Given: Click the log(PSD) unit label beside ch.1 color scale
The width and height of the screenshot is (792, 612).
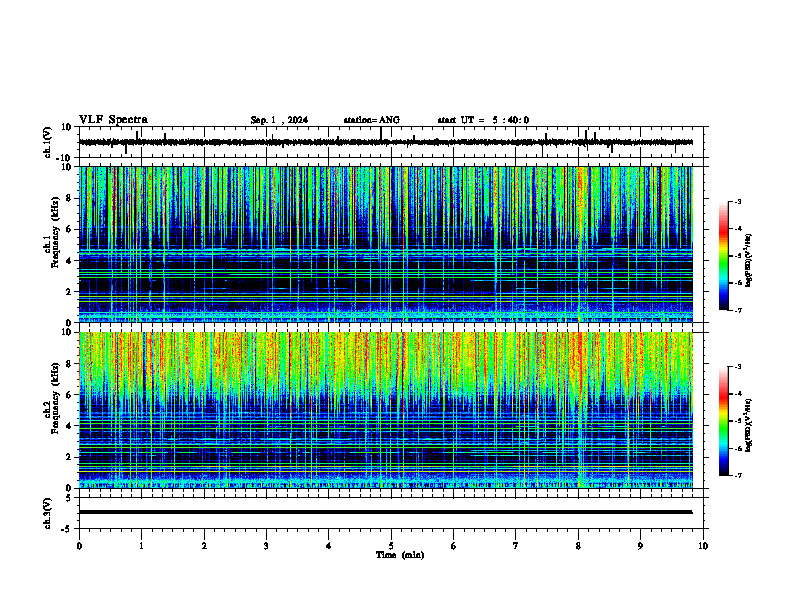Looking at the screenshot, I should 749,261.
